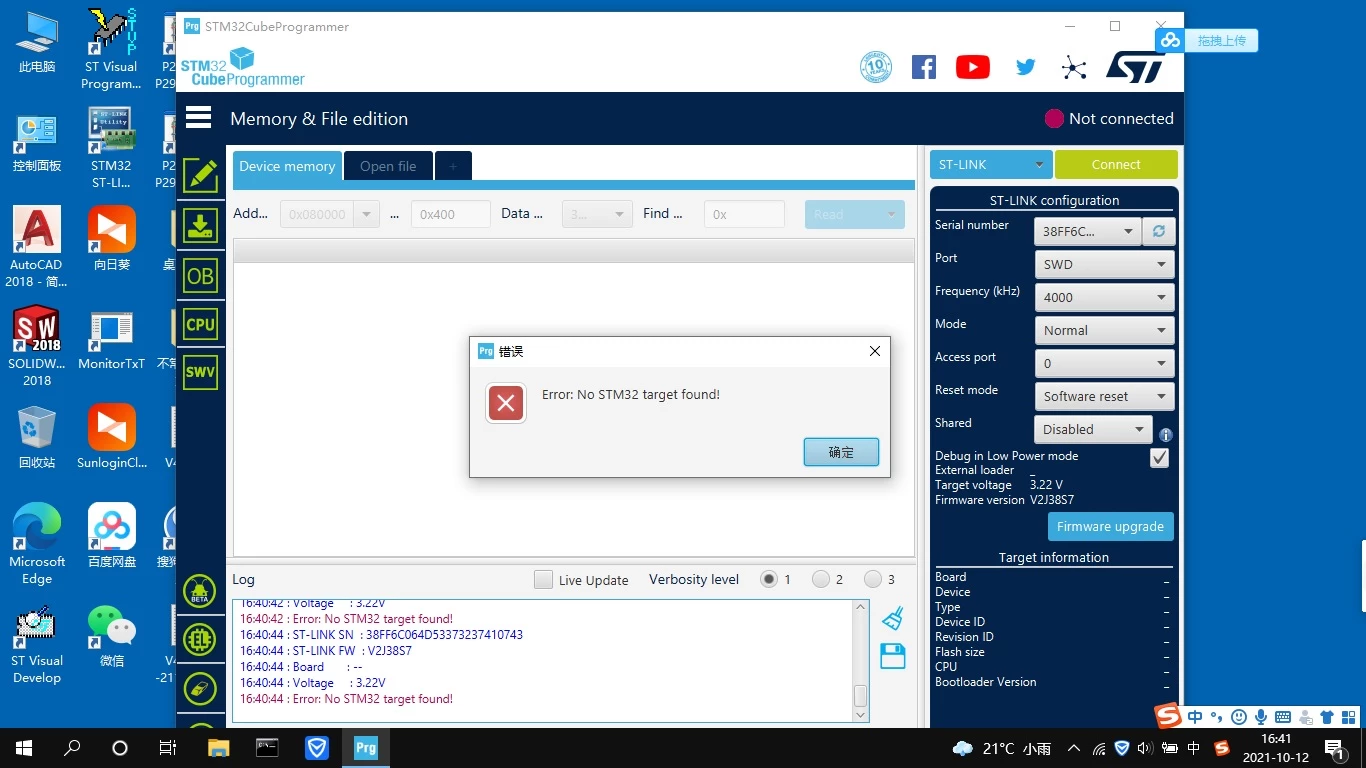Screen dimensions: 1366x768
Task: Switch to the Open file tab
Action: [388, 166]
